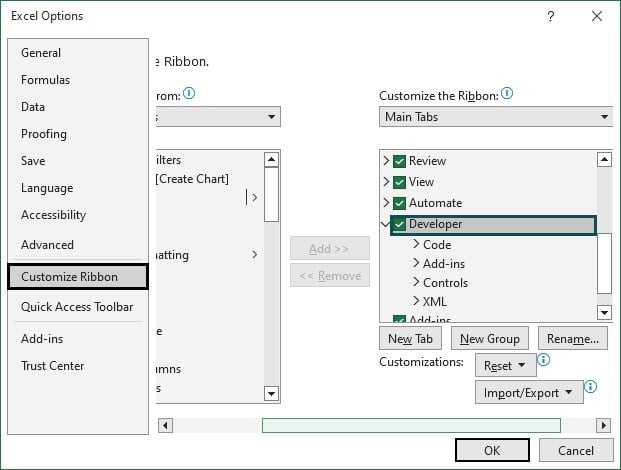Click the info icon next to Customize the Ribbon
The width and height of the screenshot is (621, 470).
pyautogui.click(x=507, y=94)
